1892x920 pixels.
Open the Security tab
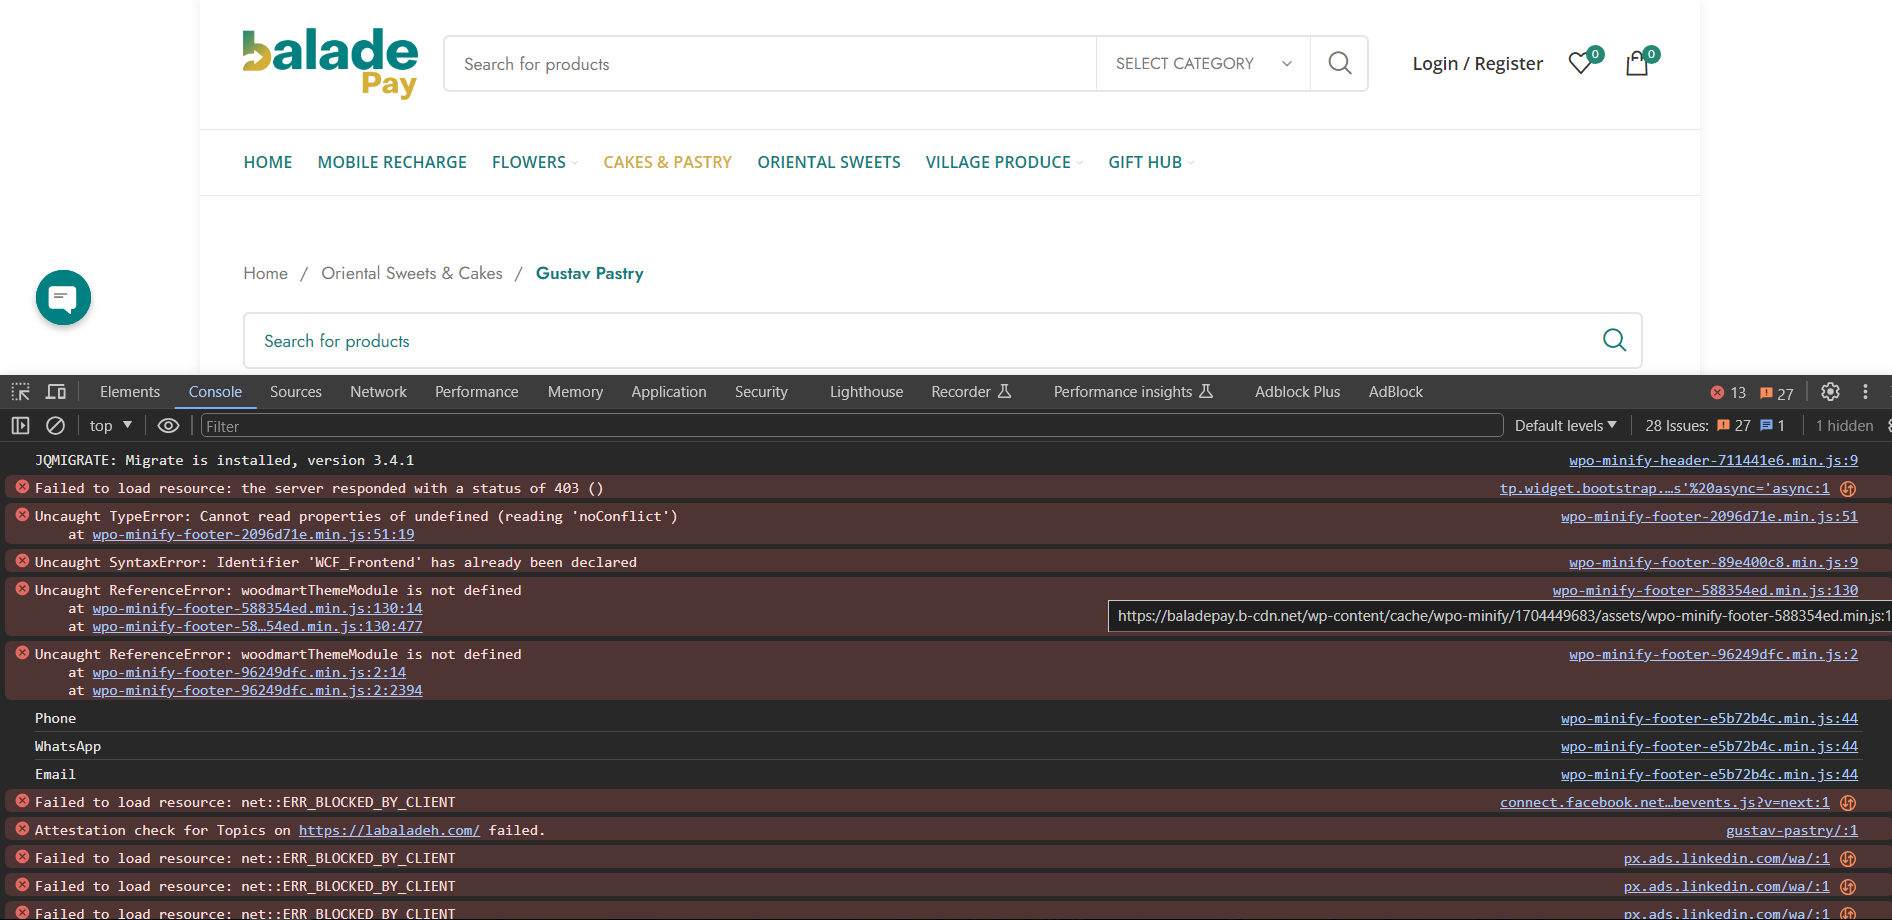761,392
